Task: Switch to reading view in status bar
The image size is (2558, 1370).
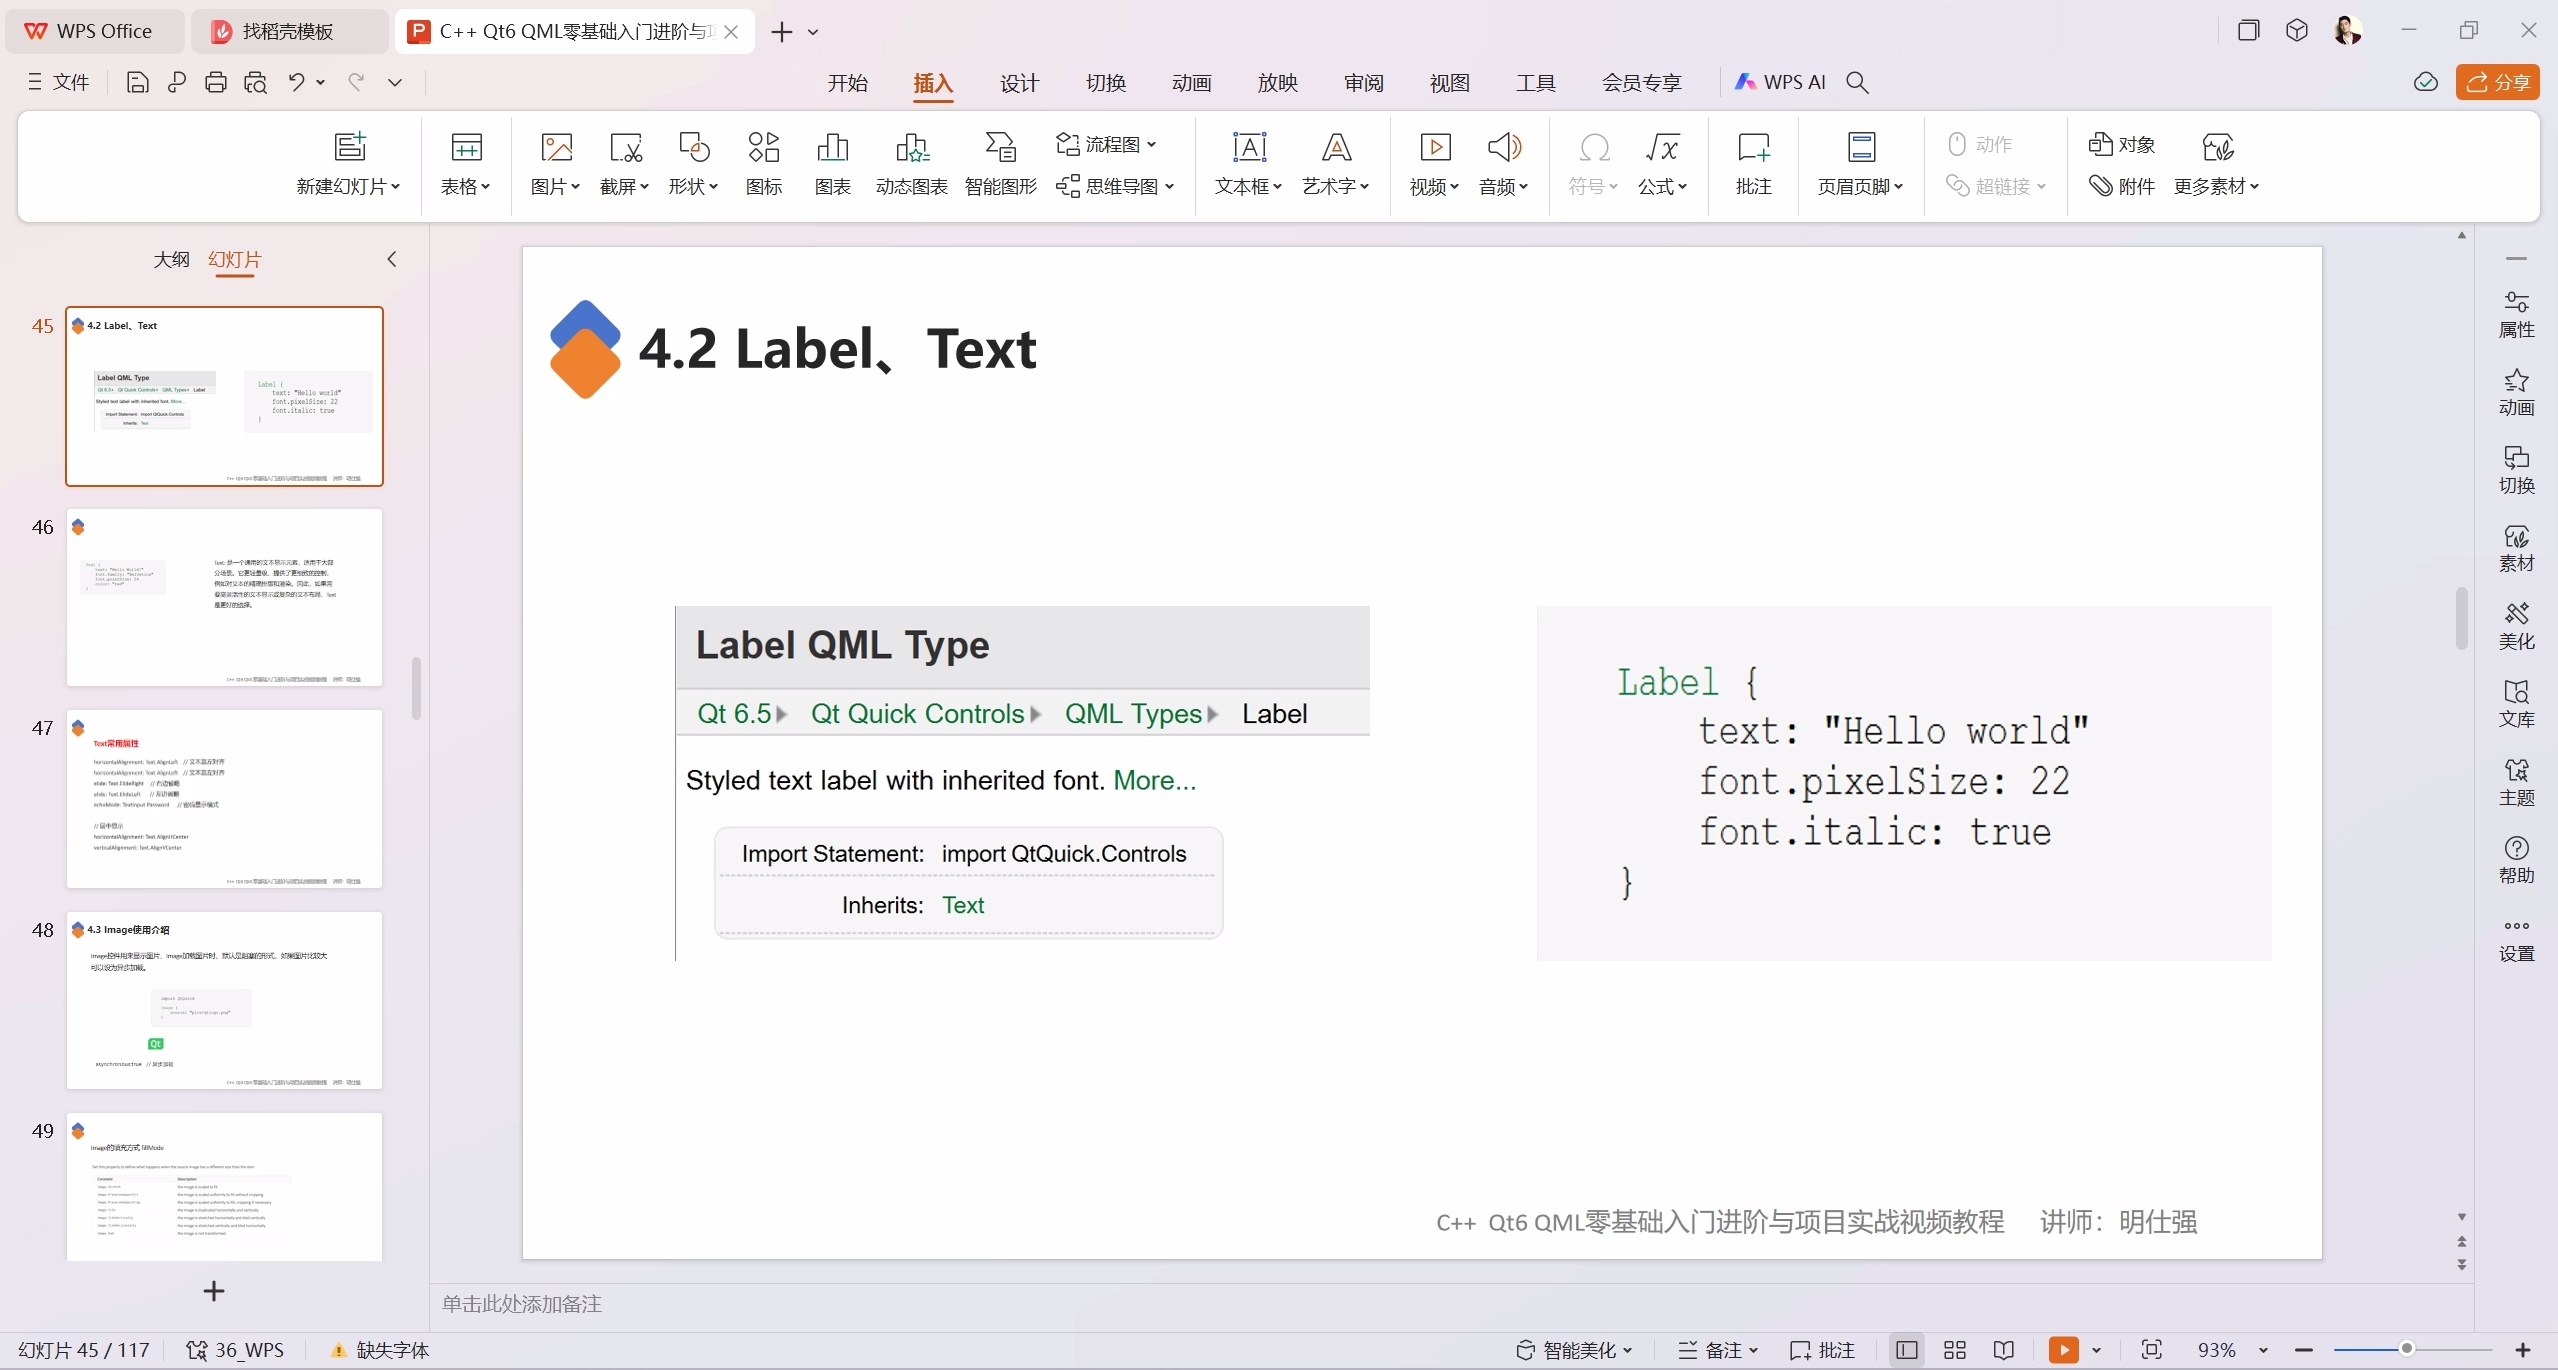Action: 2003,1349
